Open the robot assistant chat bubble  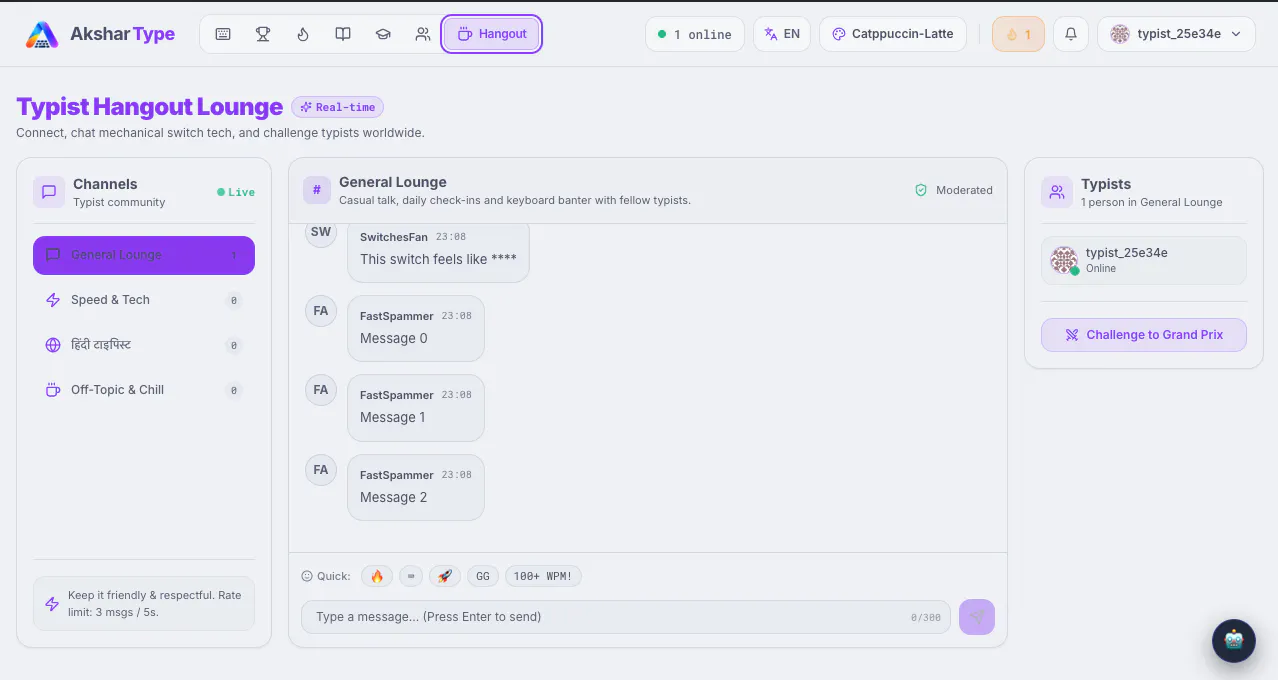pyautogui.click(x=1234, y=641)
